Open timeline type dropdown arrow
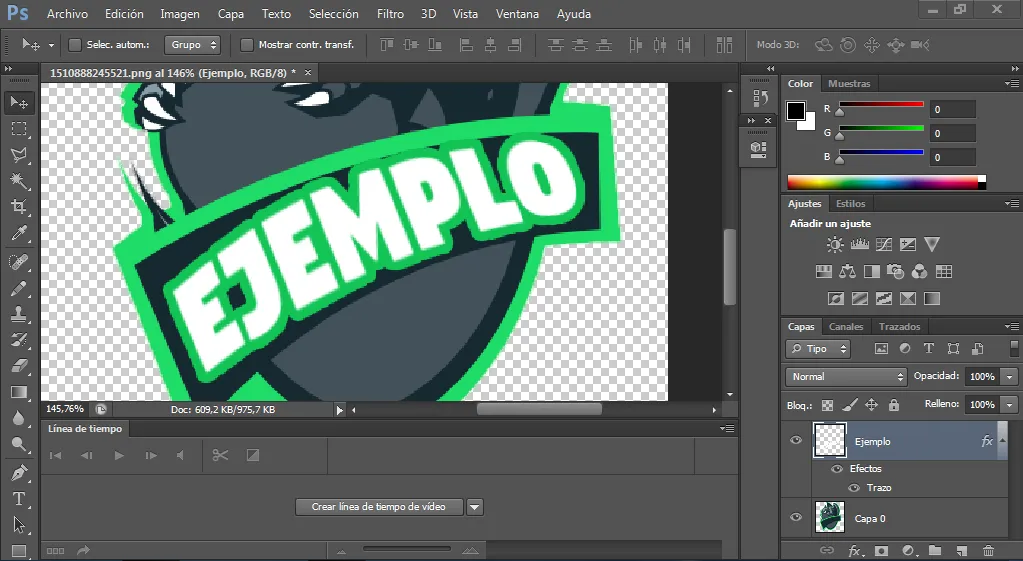 click(475, 507)
